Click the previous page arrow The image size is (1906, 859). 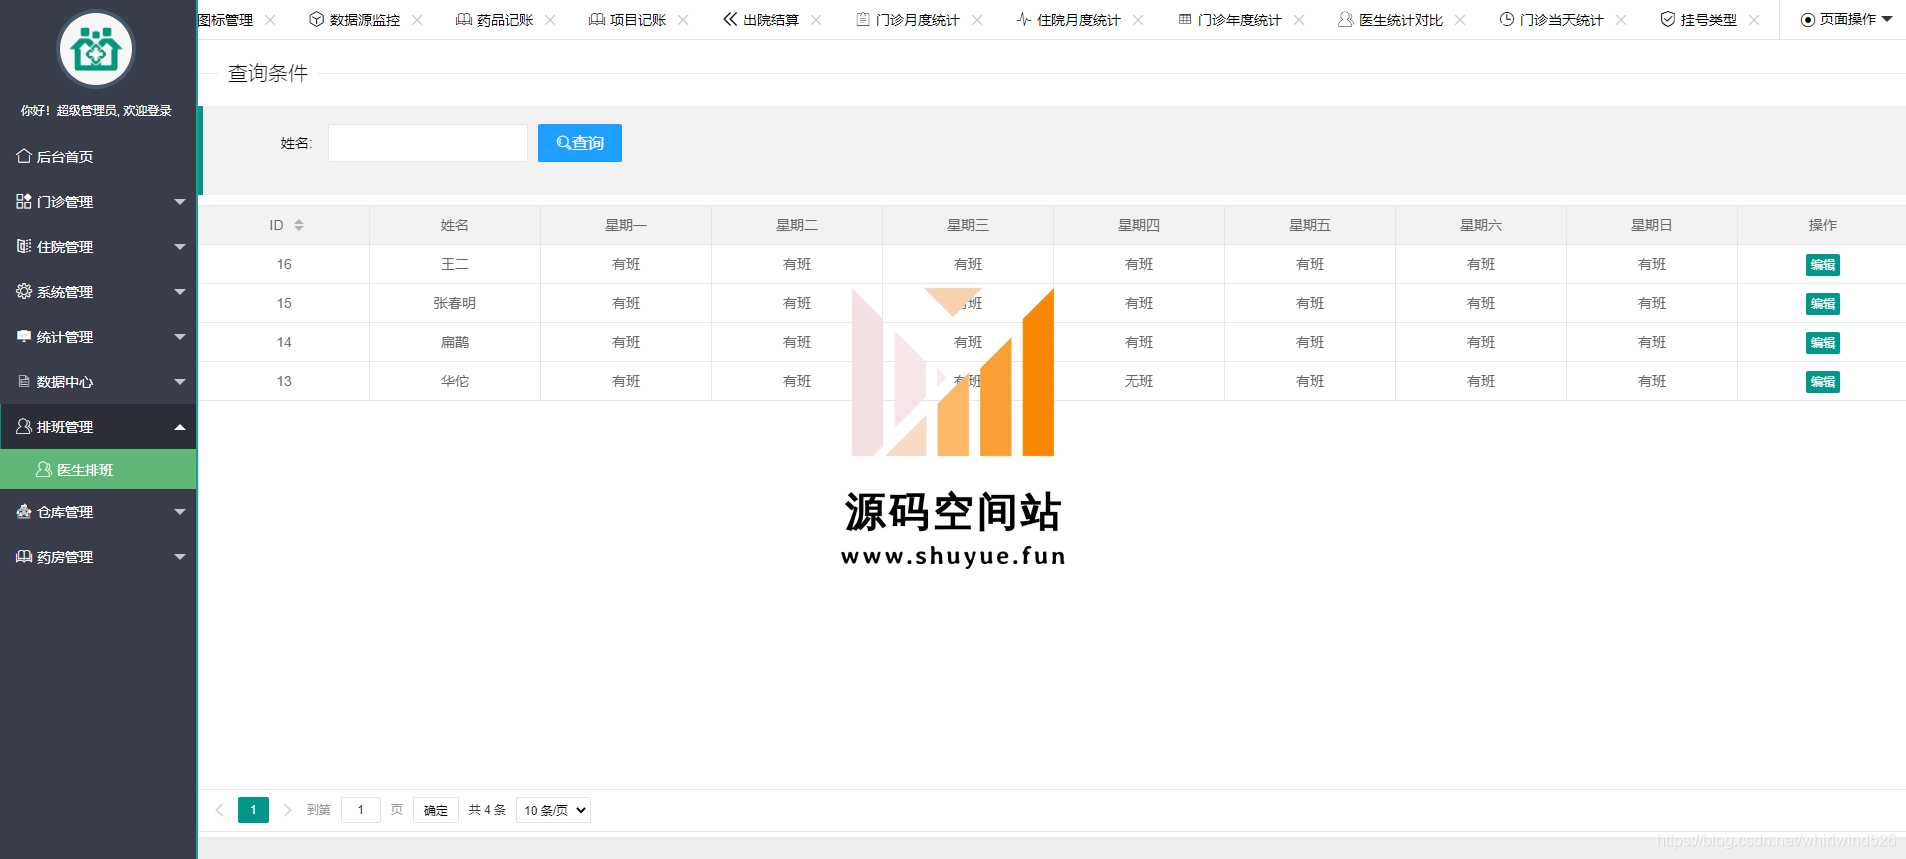[x=219, y=810]
